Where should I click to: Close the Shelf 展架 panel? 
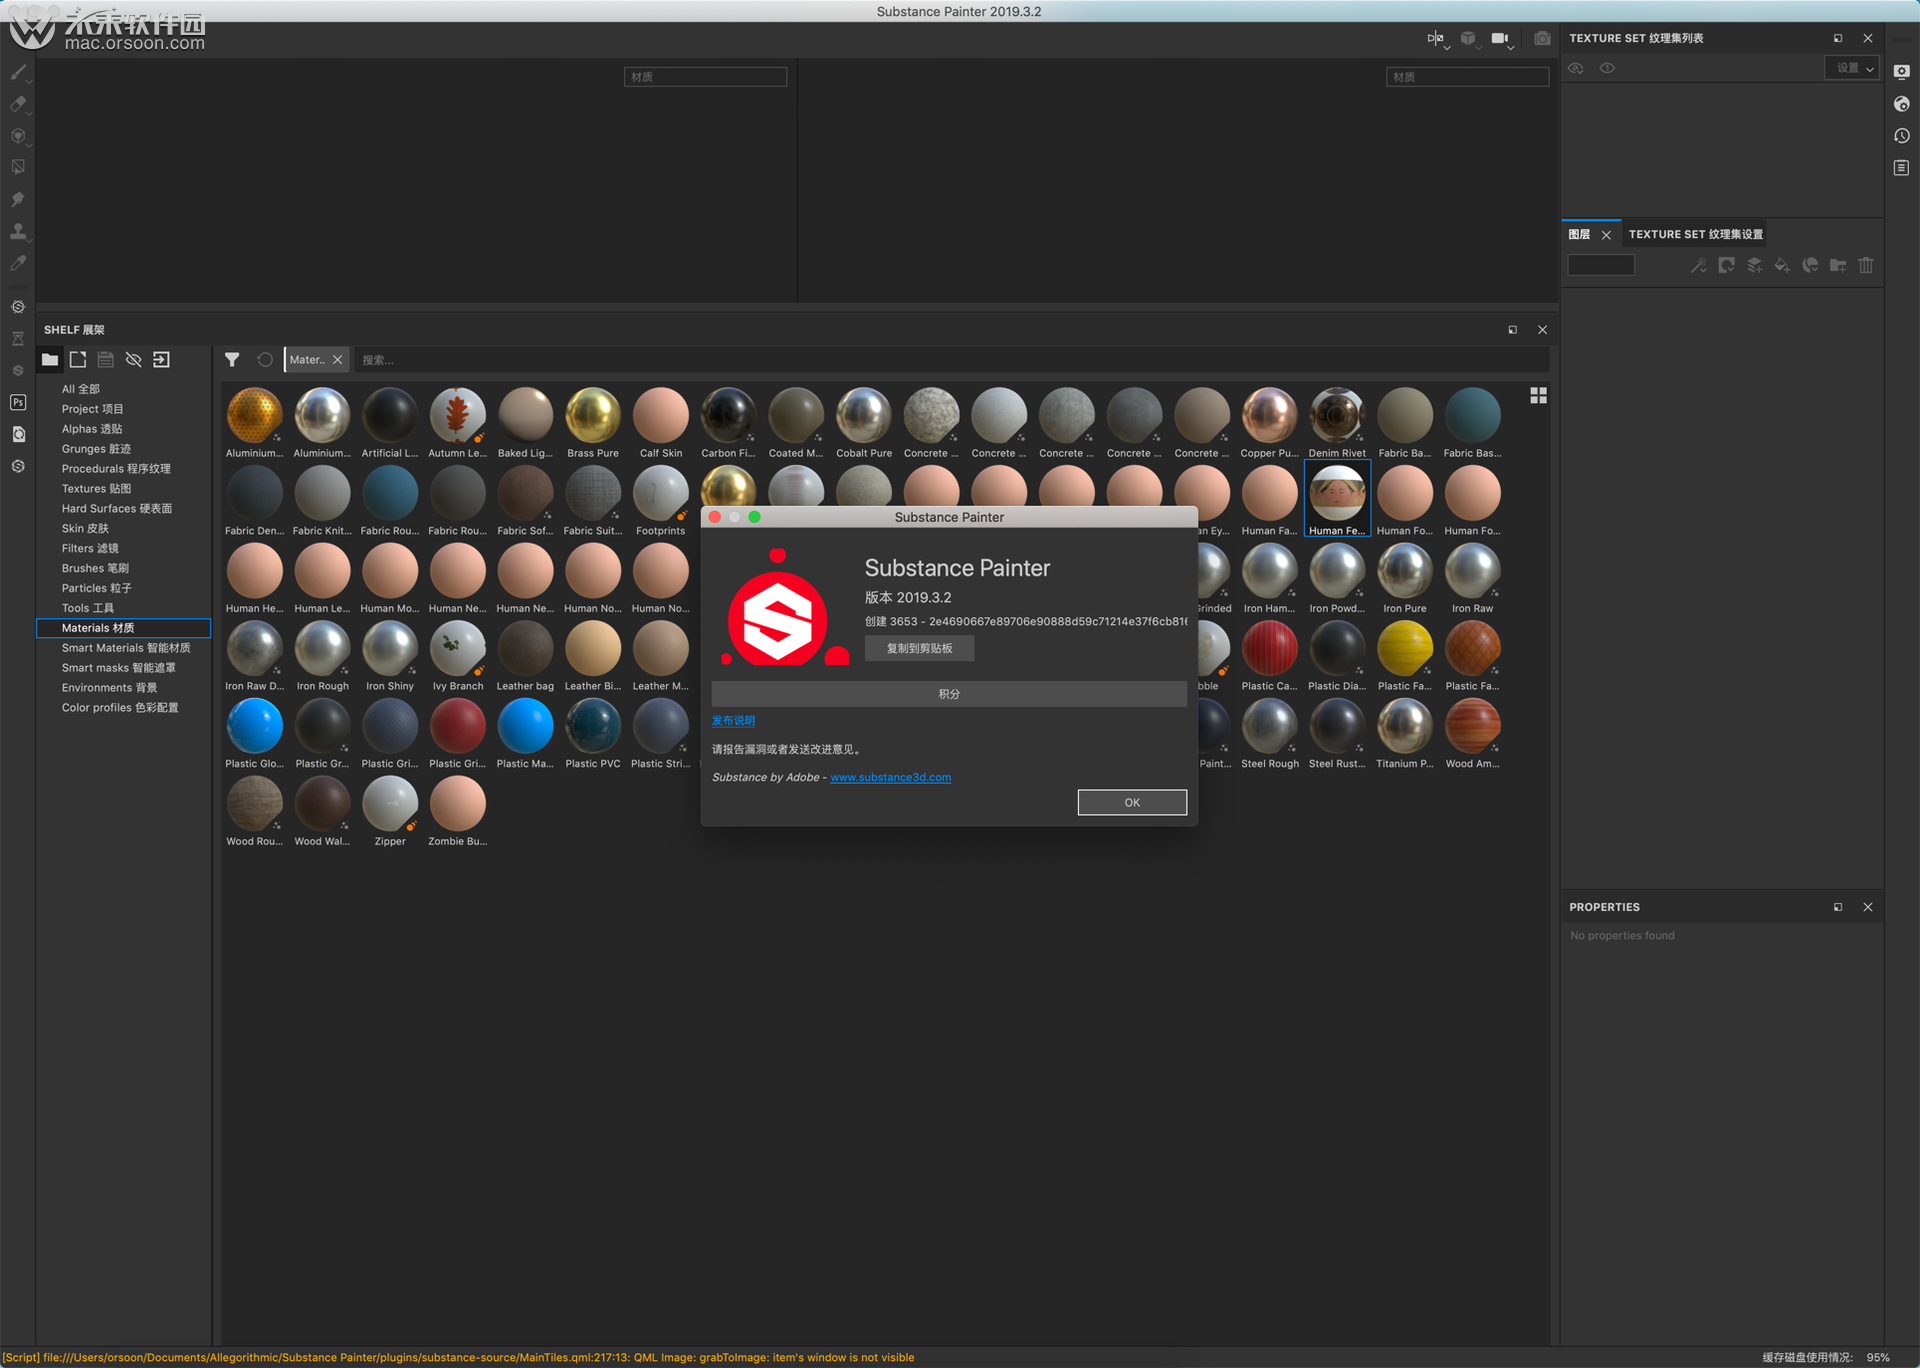pos(1542,330)
